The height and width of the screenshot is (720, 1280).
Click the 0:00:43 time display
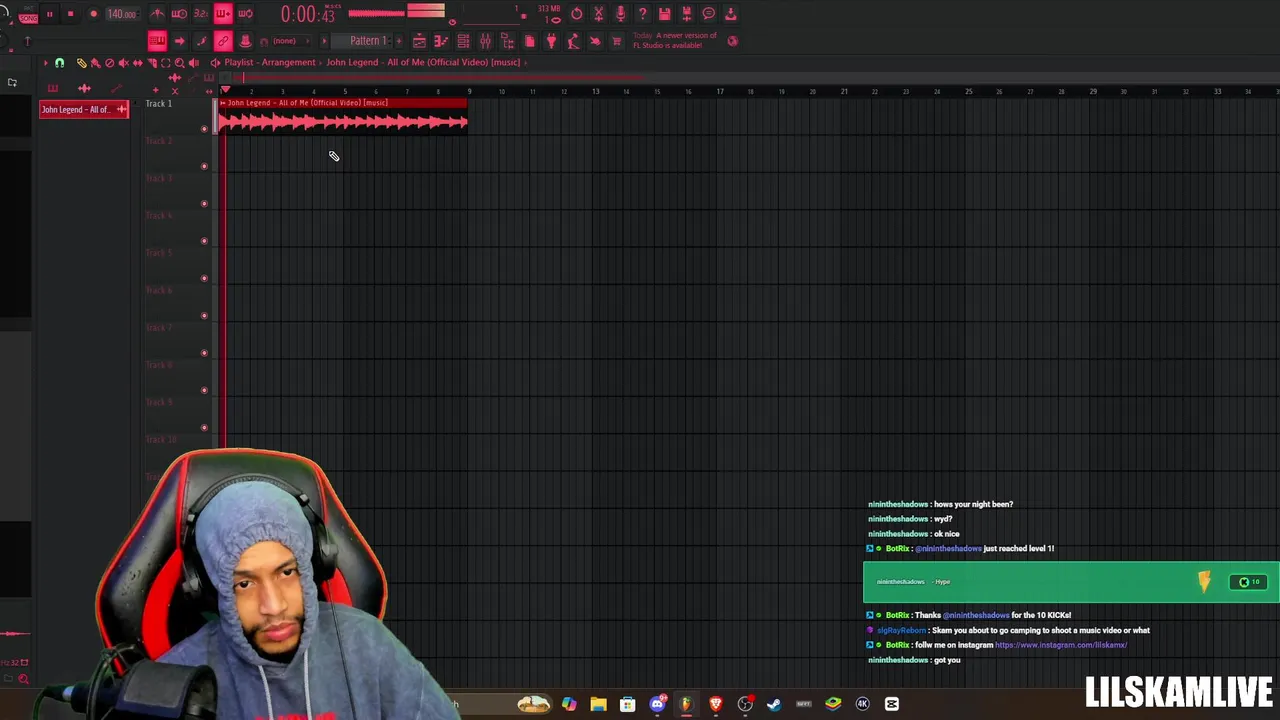click(308, 14)
